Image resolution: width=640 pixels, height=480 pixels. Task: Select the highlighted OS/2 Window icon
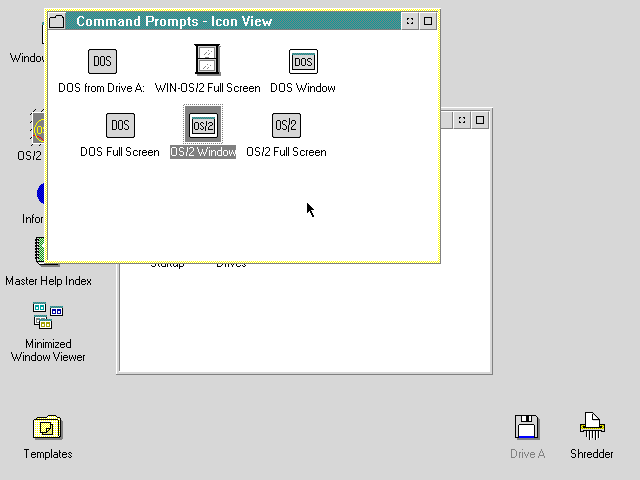[203, 125]
